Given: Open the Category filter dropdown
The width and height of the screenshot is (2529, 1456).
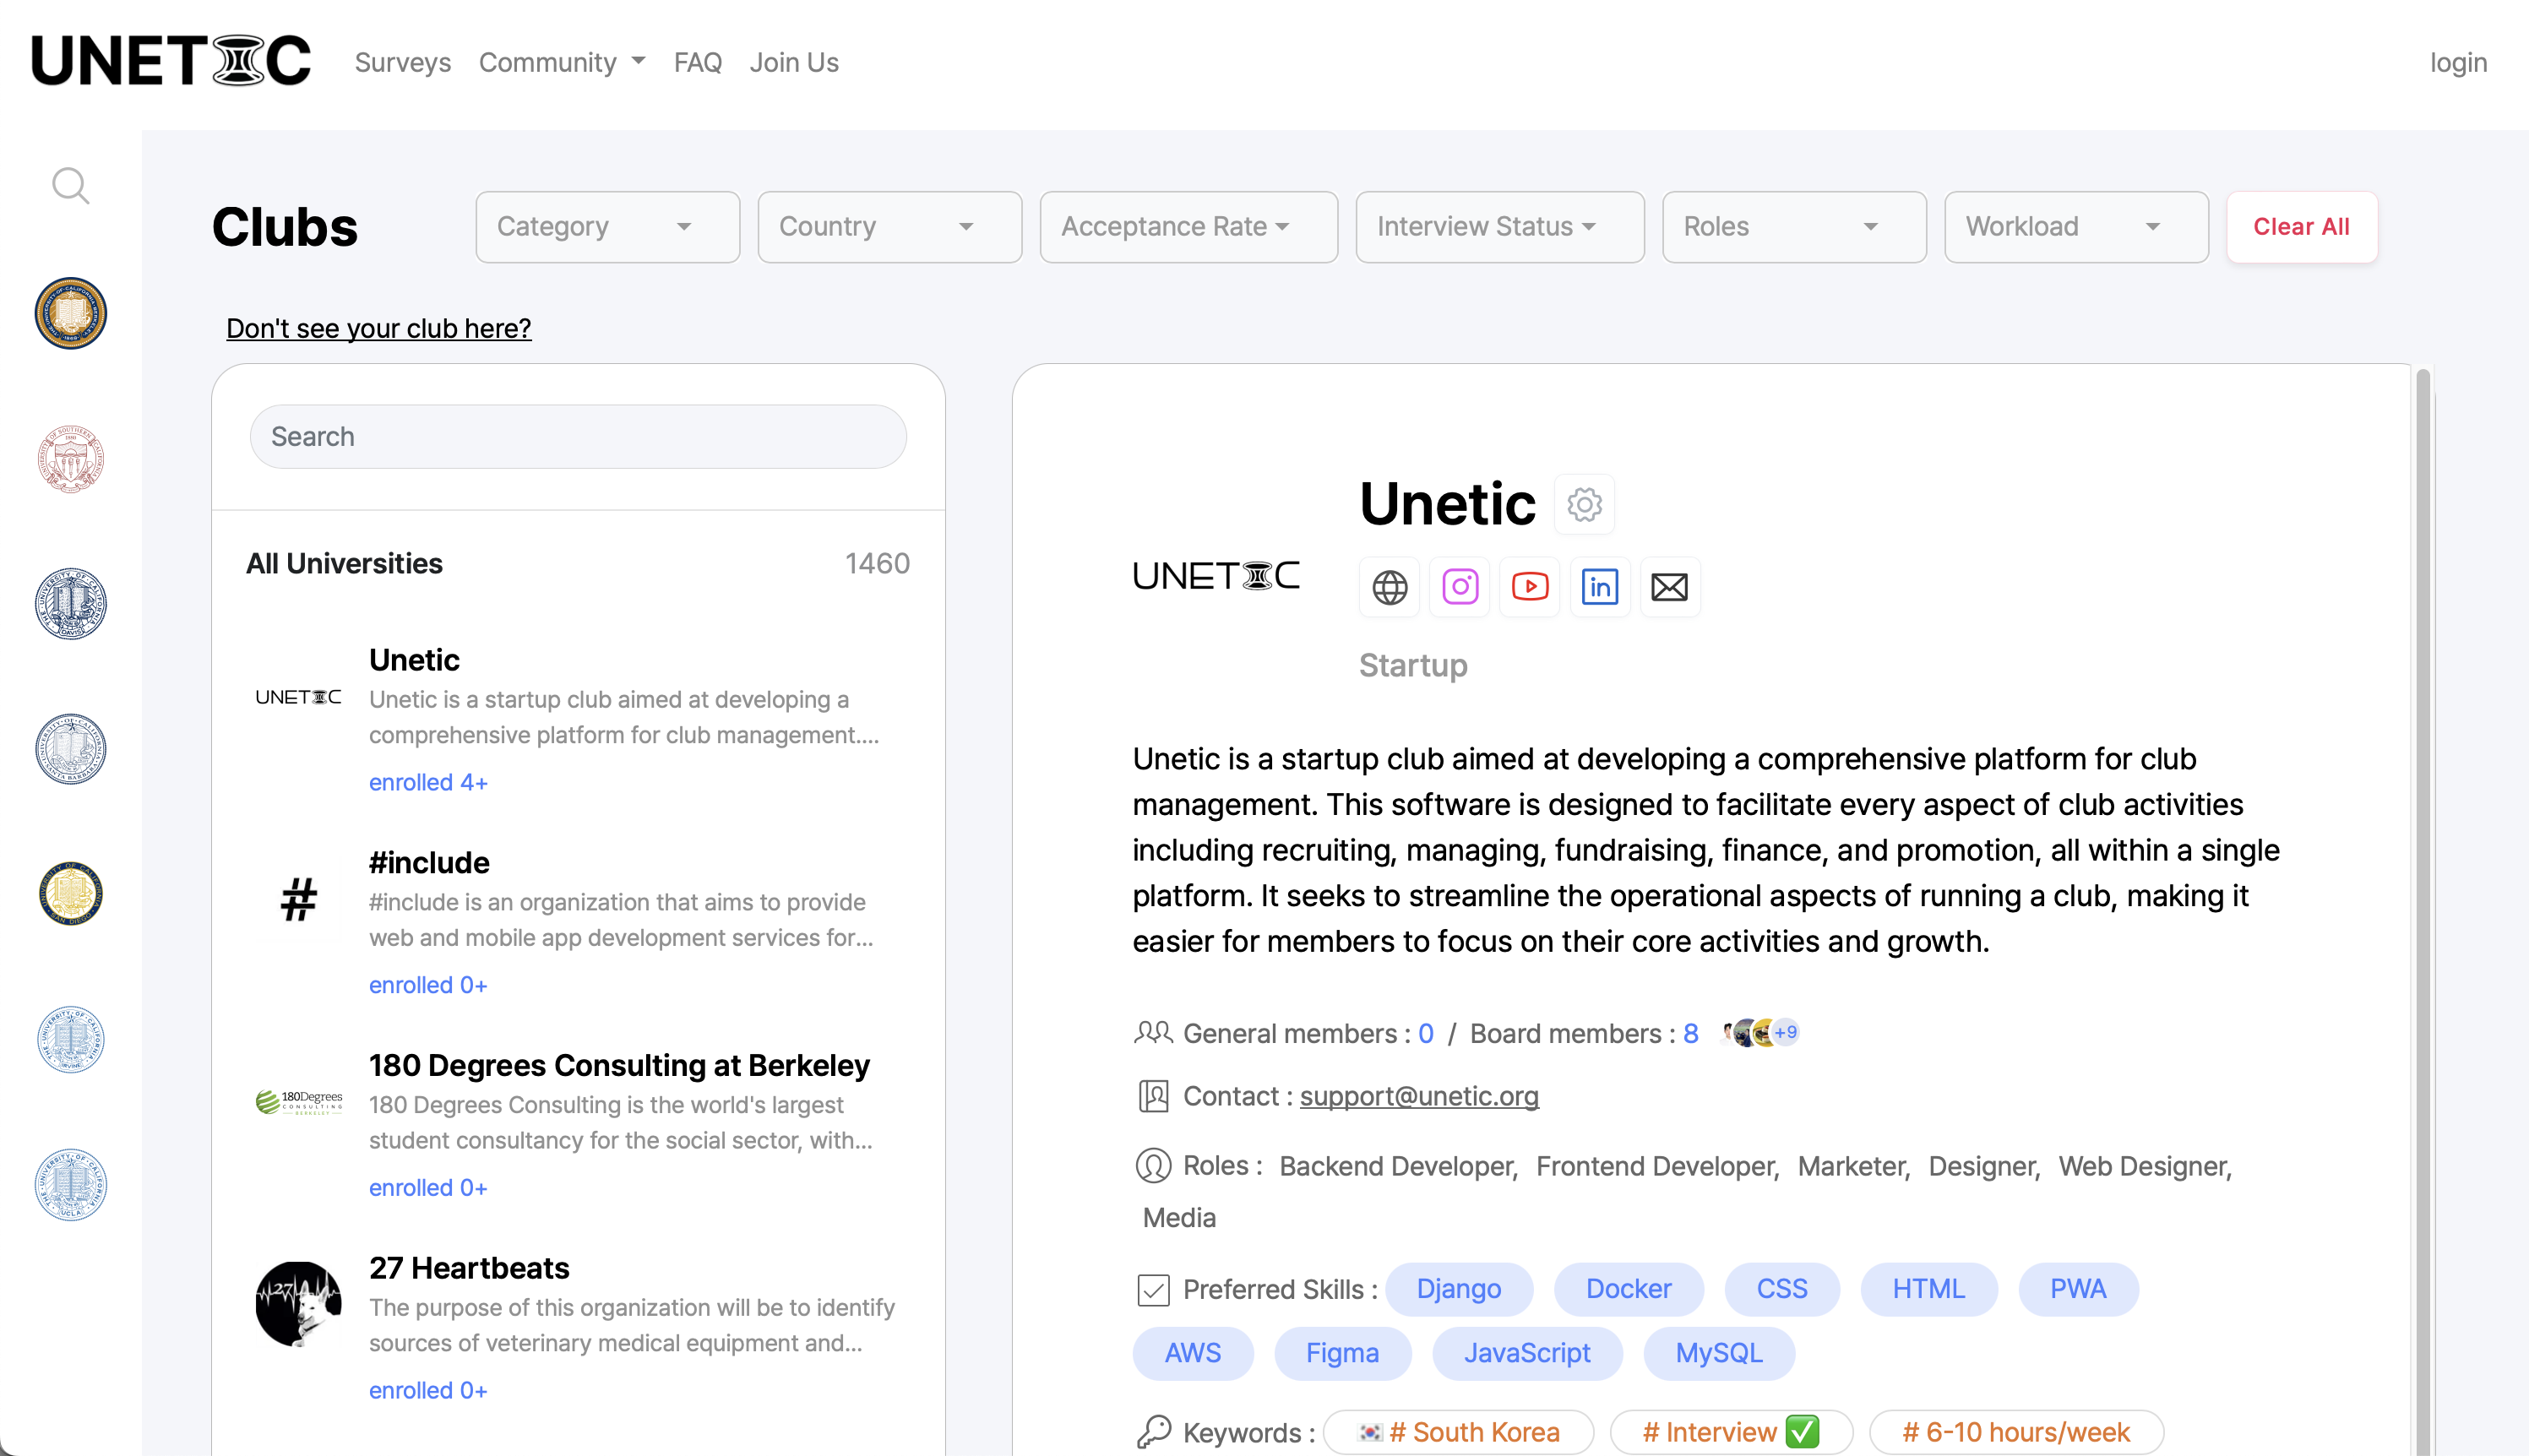Looking at the screenshot, I should (606, 226).
